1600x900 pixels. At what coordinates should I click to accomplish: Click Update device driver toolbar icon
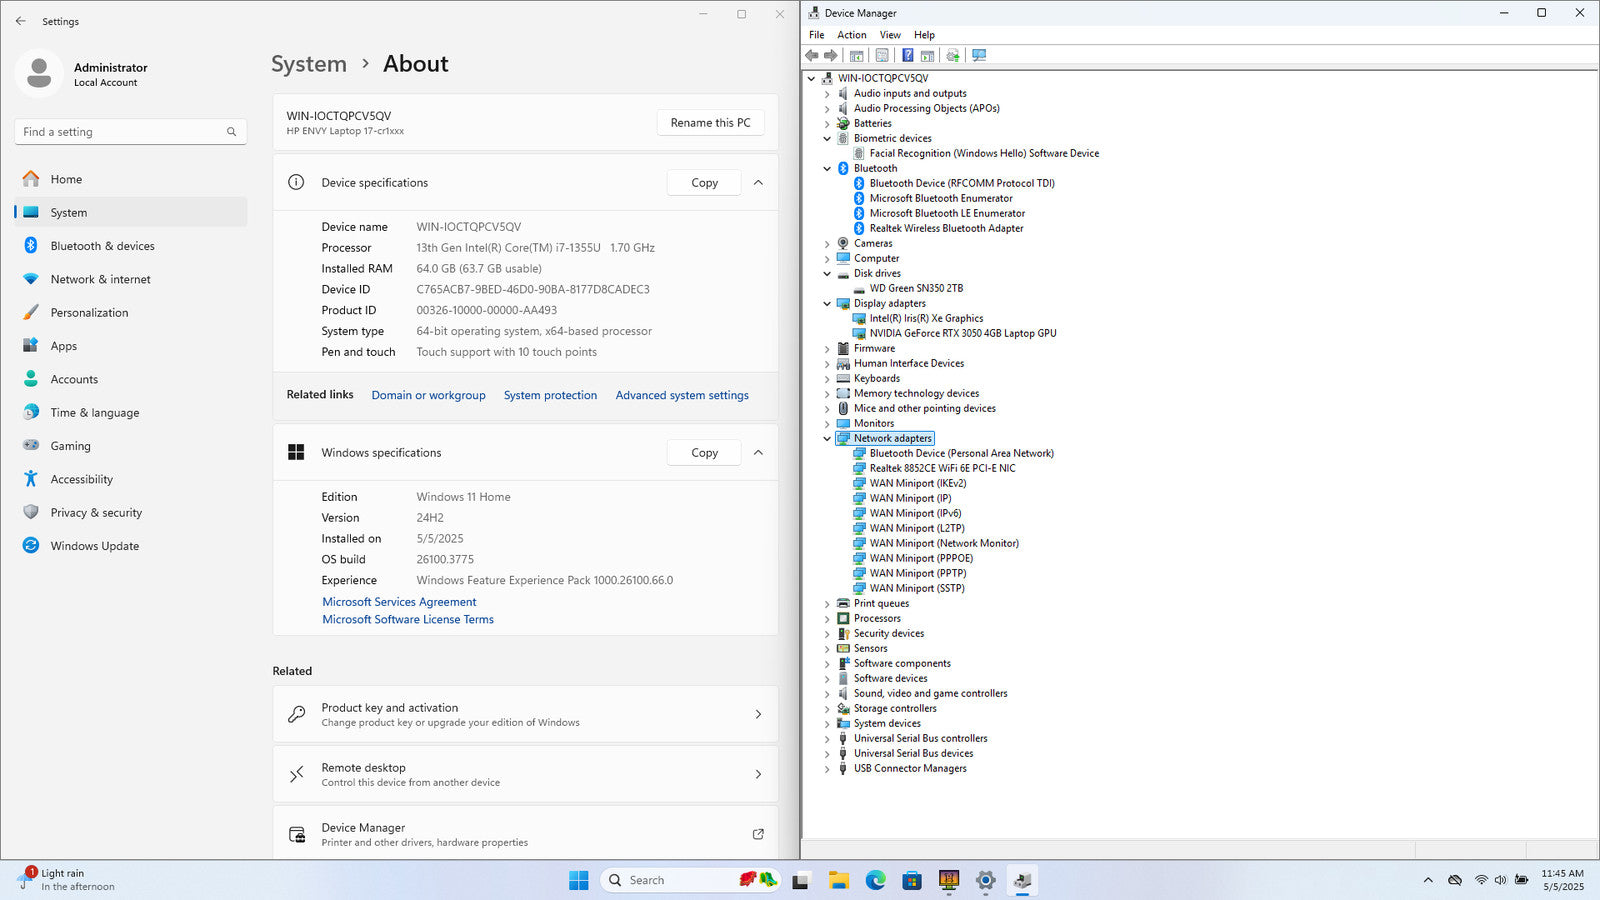953,56
